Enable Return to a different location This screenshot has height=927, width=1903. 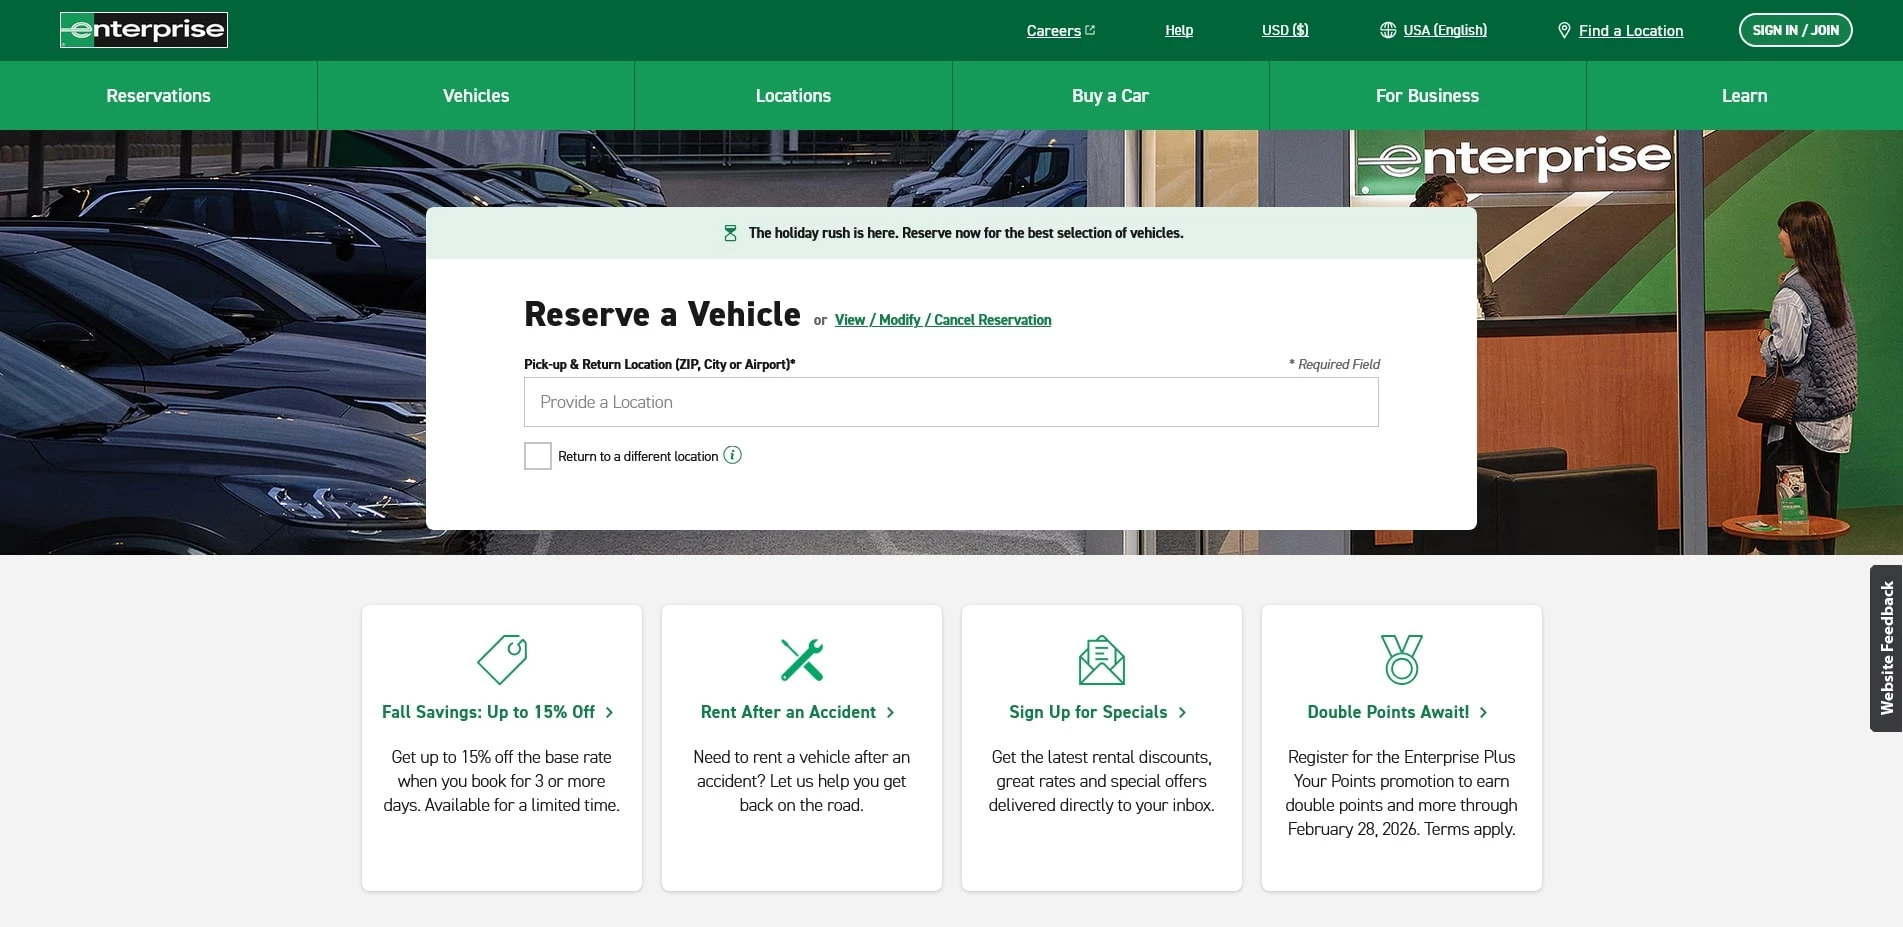click(x=537, y=455)
